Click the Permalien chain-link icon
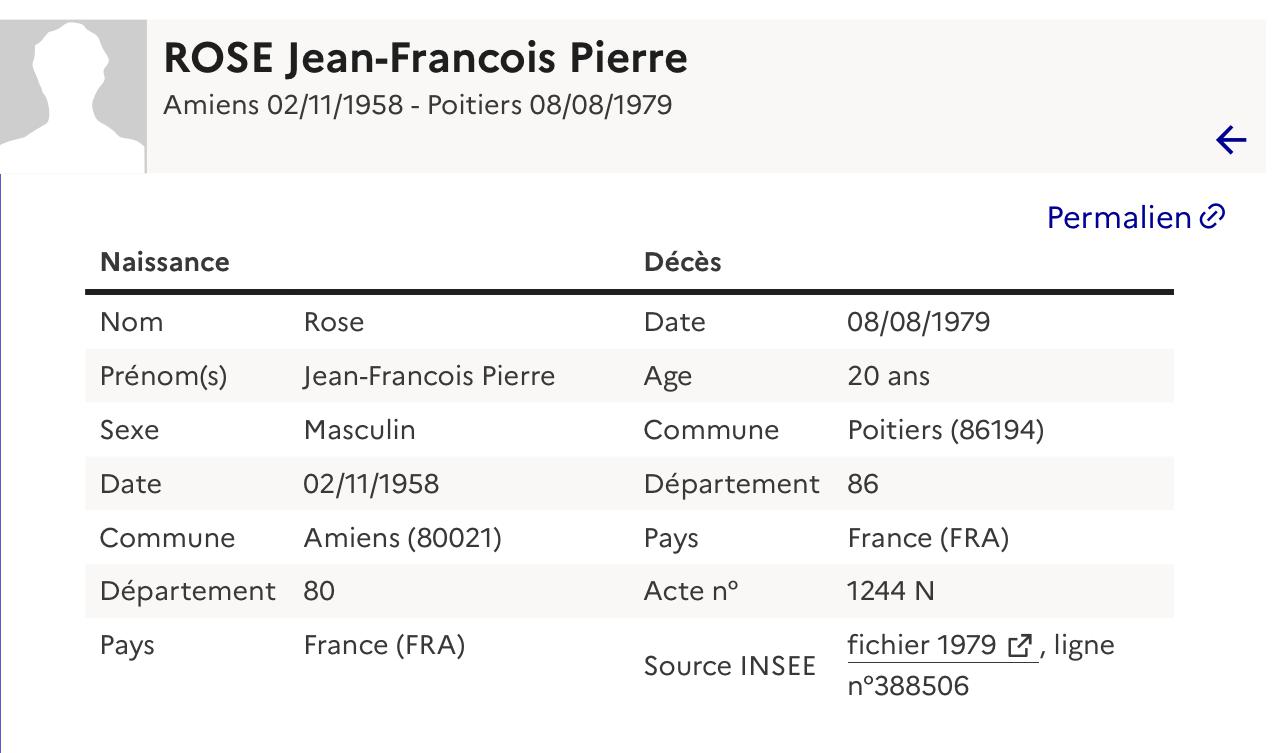 point(1212,217)
